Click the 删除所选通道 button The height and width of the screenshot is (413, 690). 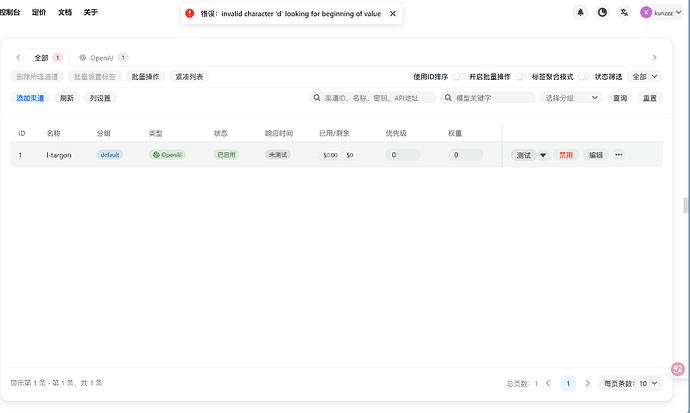coord(37,77)
